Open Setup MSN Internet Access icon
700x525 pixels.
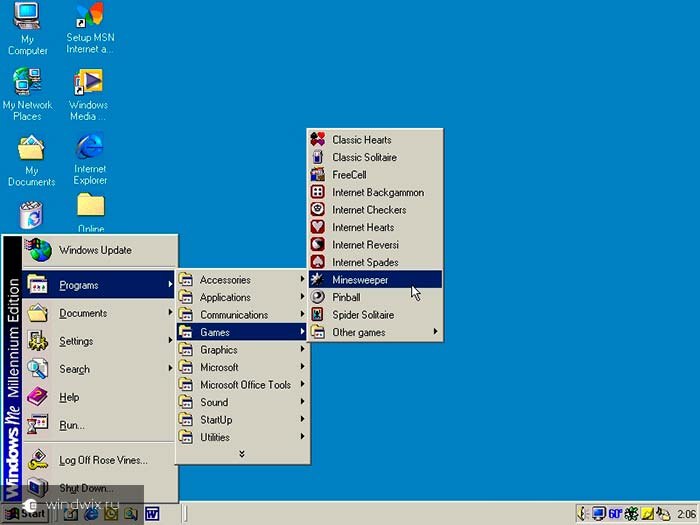(90, 29)
